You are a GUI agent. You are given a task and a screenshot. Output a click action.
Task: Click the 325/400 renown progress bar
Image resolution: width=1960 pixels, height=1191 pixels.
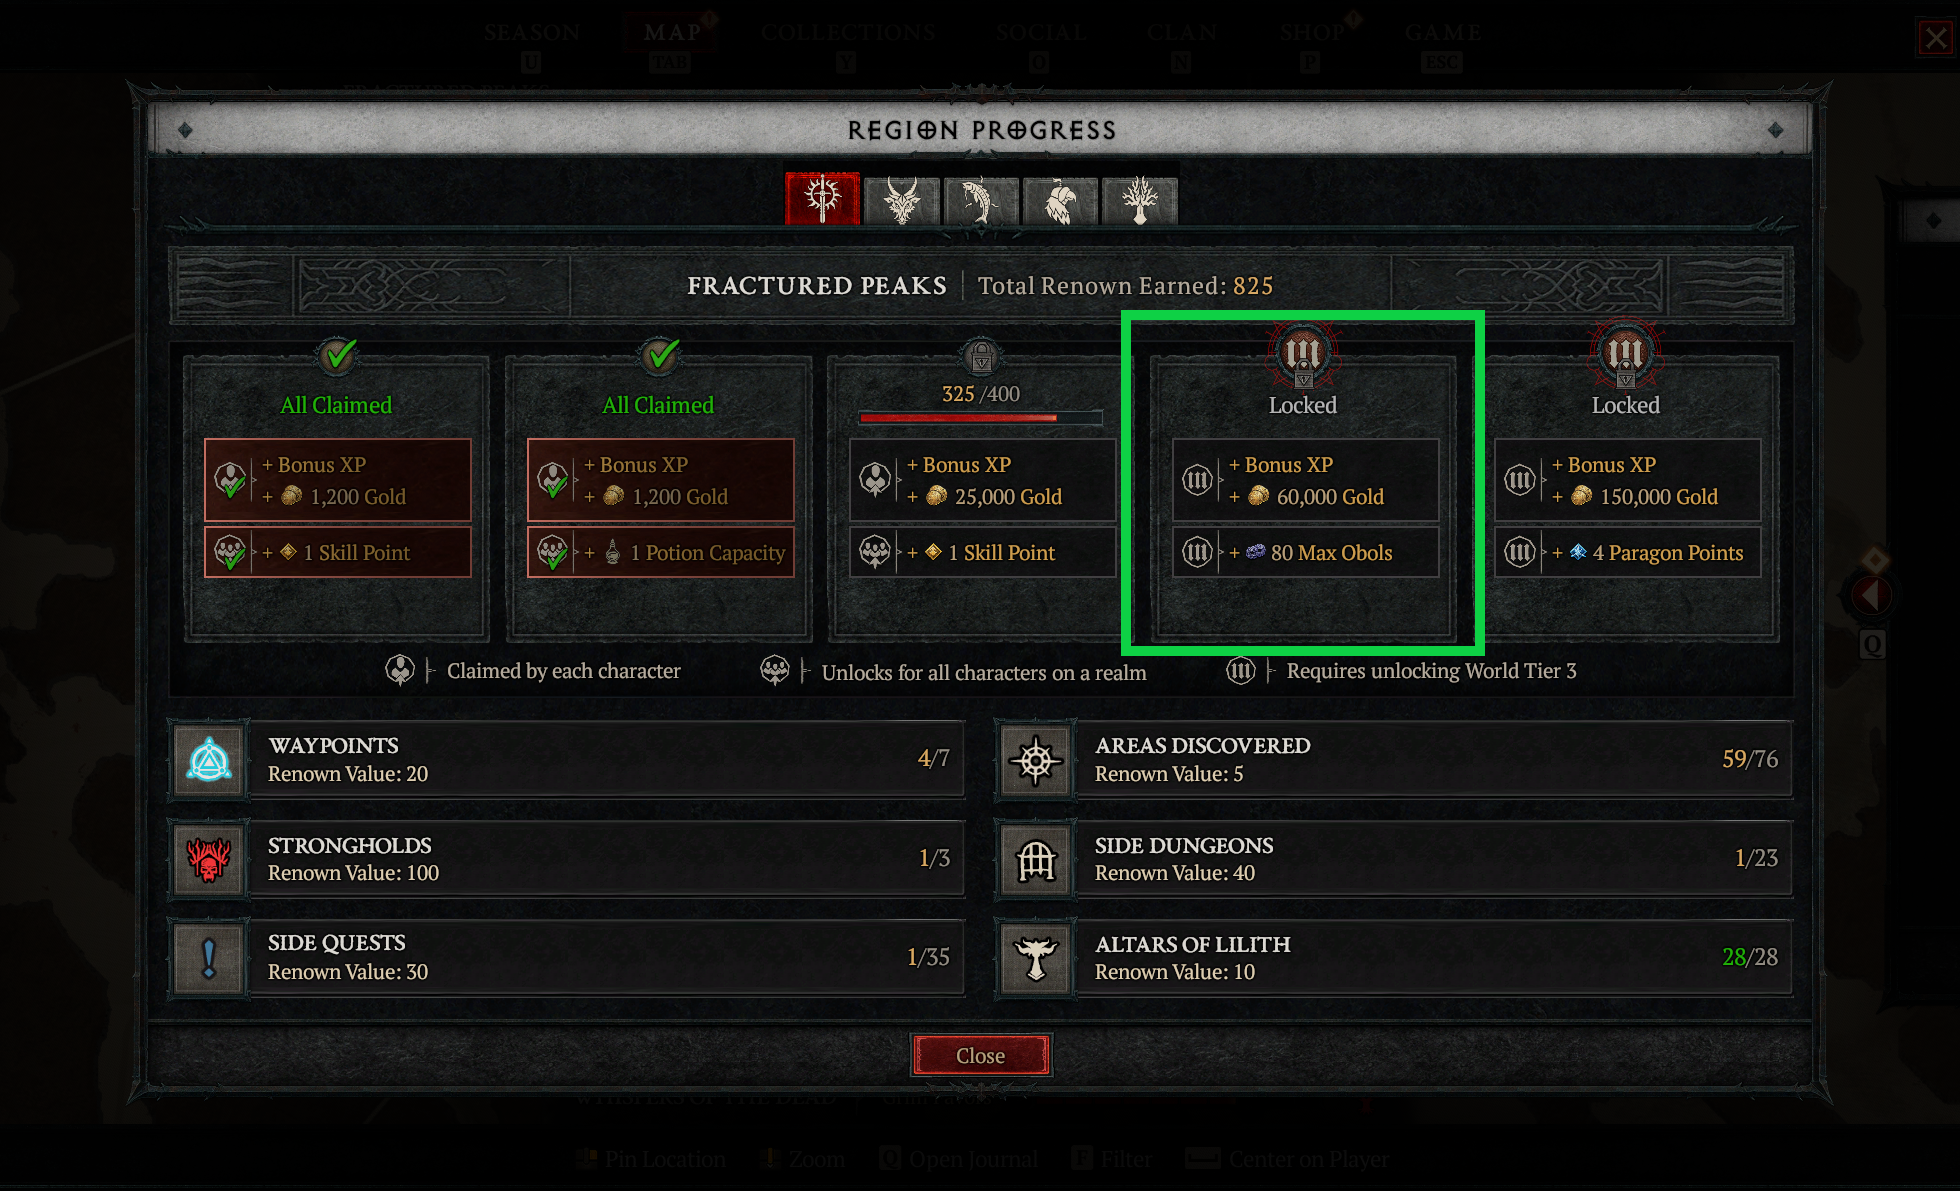(x=981, y=418)
